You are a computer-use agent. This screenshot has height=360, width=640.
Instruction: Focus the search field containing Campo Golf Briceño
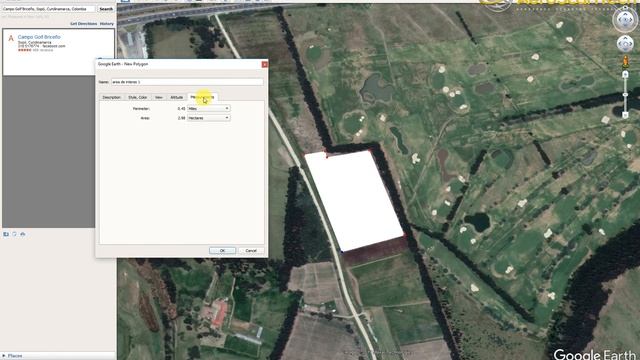click(48, 9)
